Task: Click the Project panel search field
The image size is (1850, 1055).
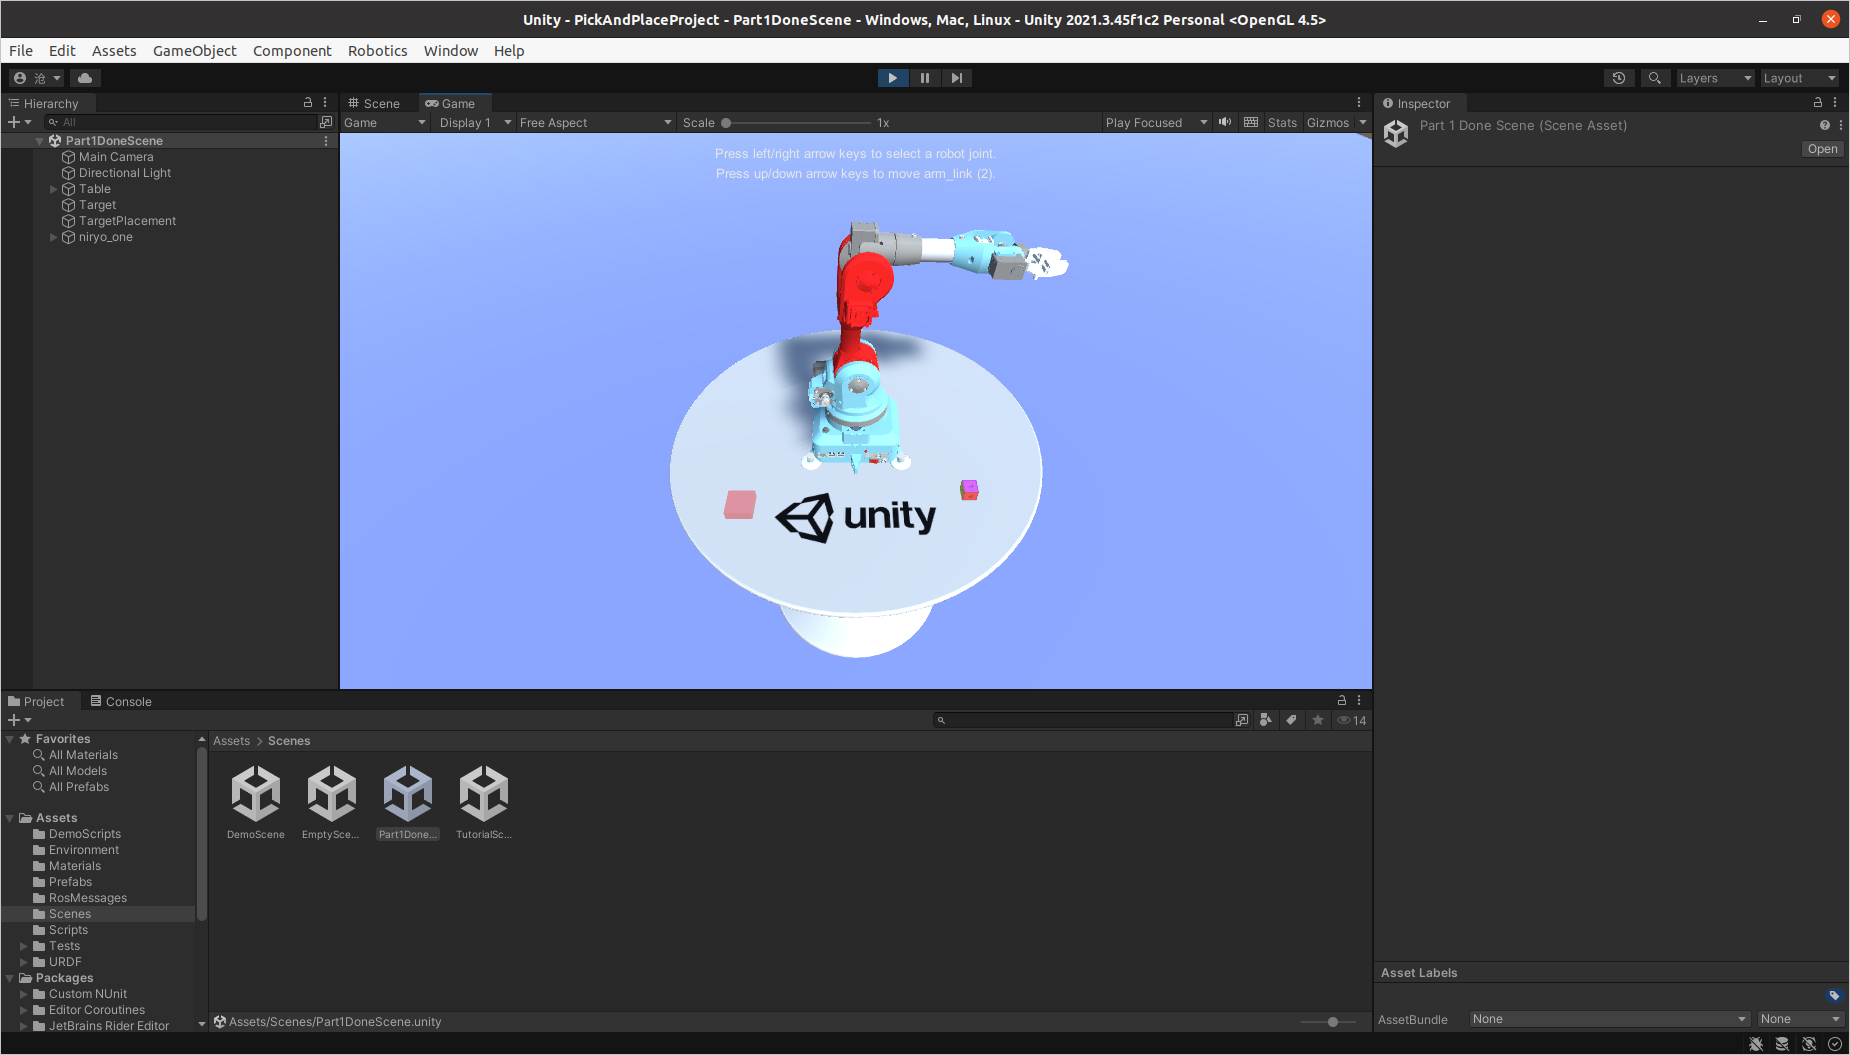Action: tap(1083, 720)
